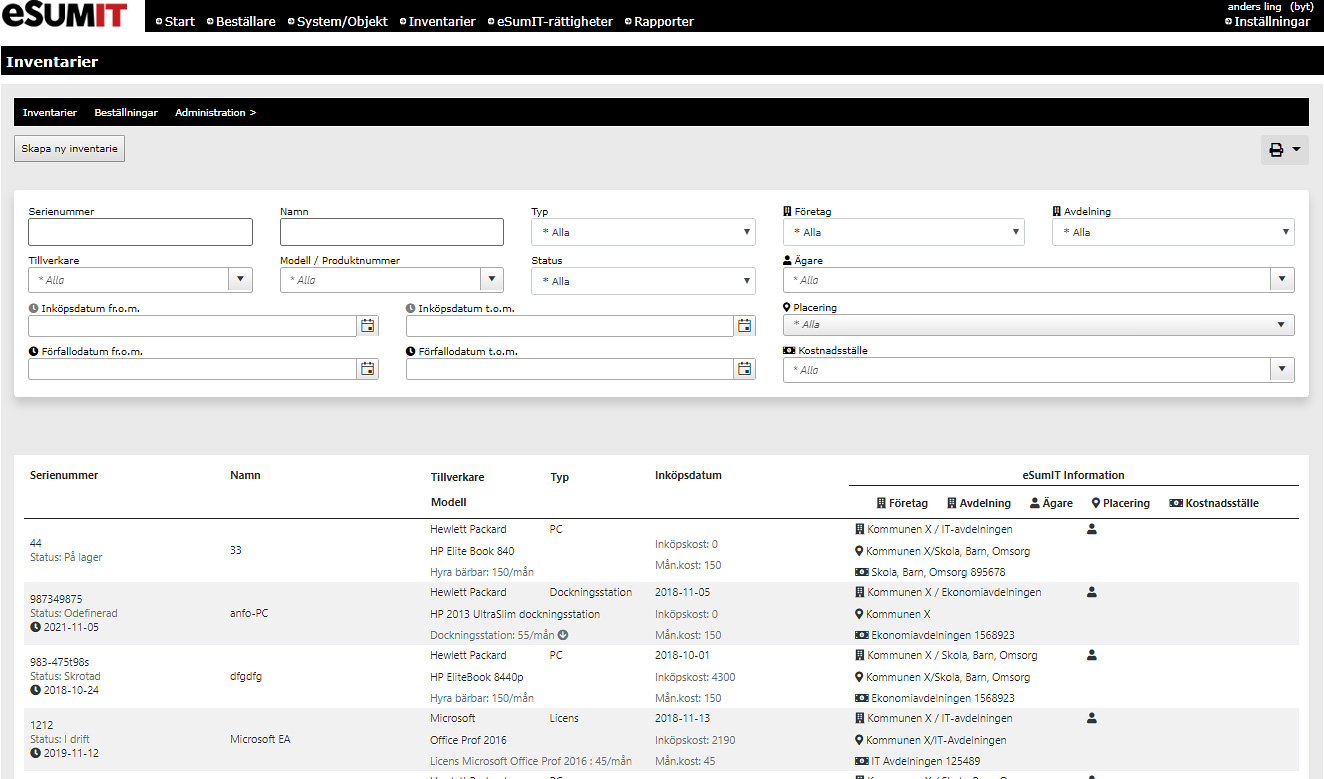Click the clock icon next to 2019-11-12
Screen dimensions: 1324x779
tap(35, 753)
